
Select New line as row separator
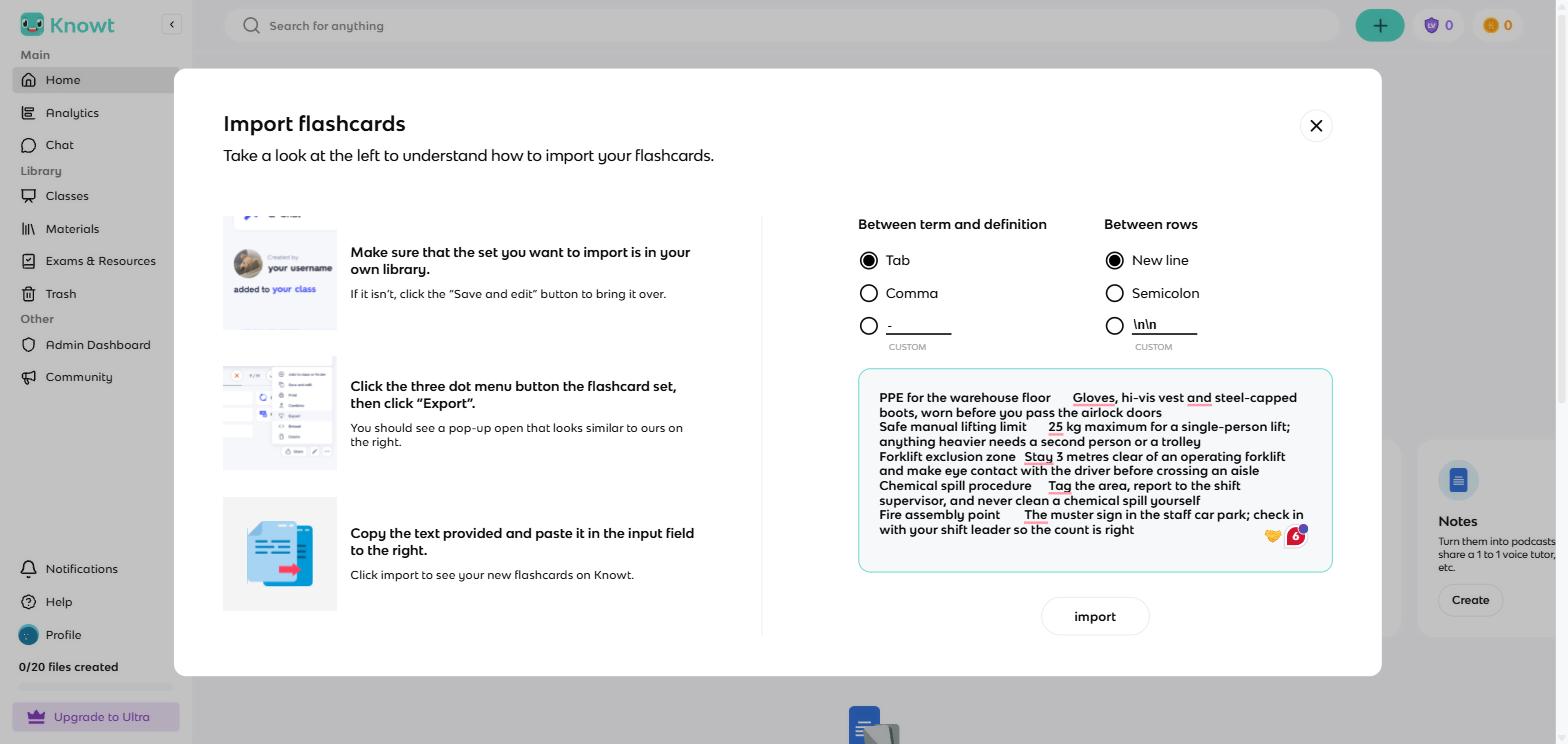coord(1115,261)
